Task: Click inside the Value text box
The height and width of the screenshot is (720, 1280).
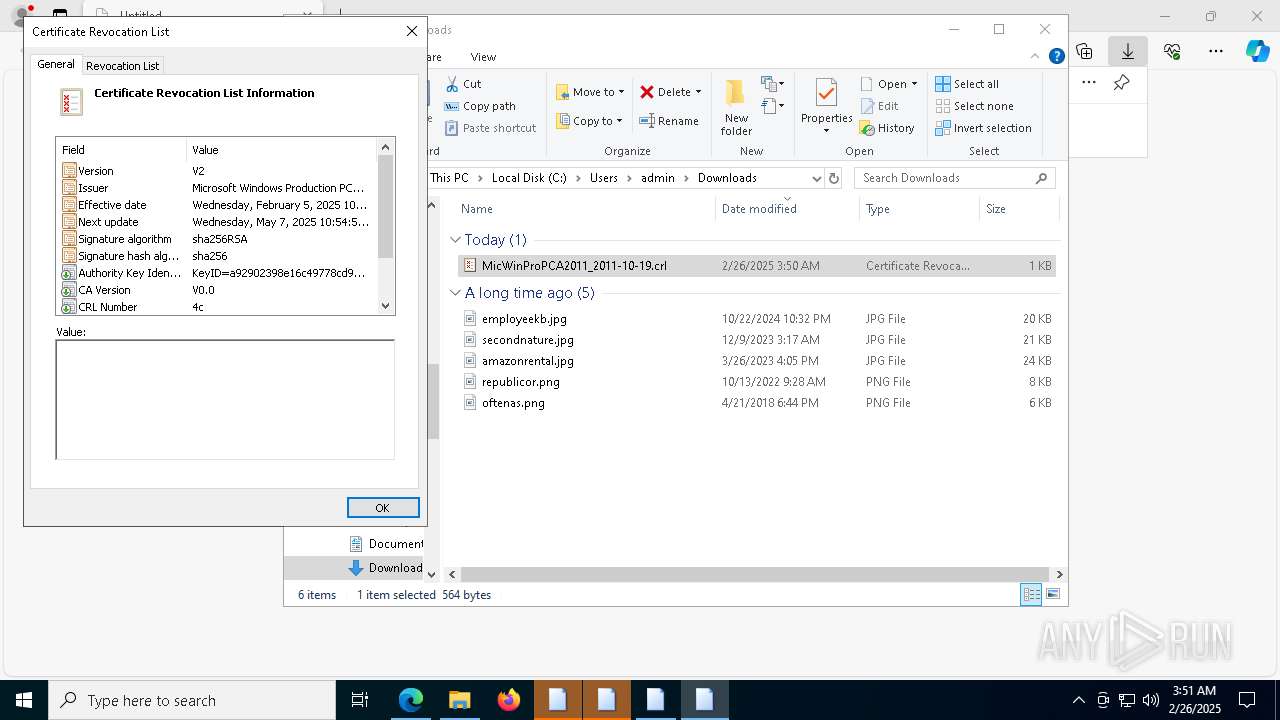Action: point(225,399)
